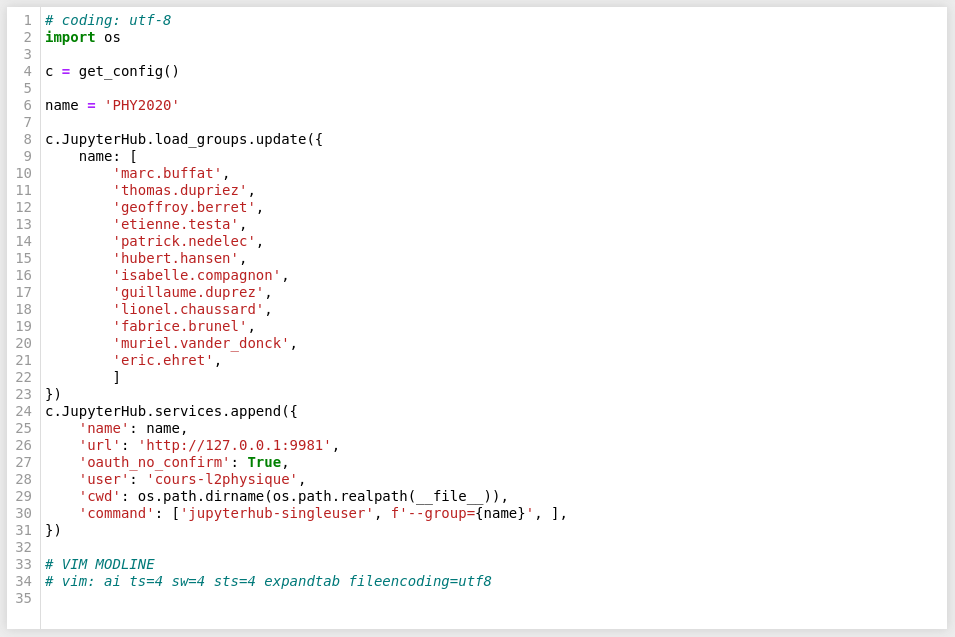Click the import keyword on line 2
The width and height of the screenshot is (955, 637).
click(x=70, y=37)
